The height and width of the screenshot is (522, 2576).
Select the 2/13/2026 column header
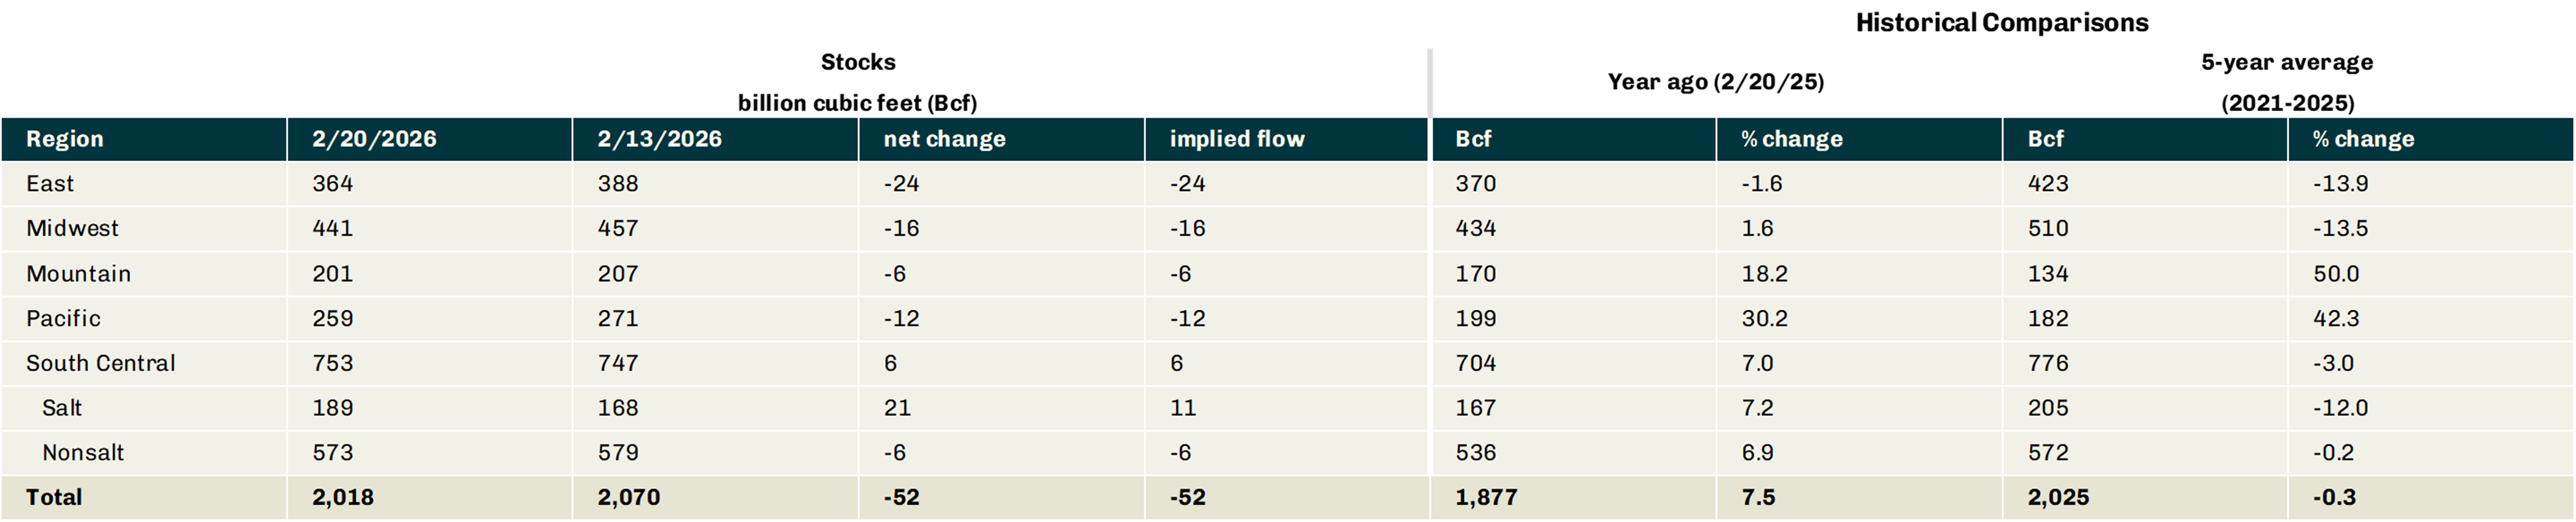point(660,139)
